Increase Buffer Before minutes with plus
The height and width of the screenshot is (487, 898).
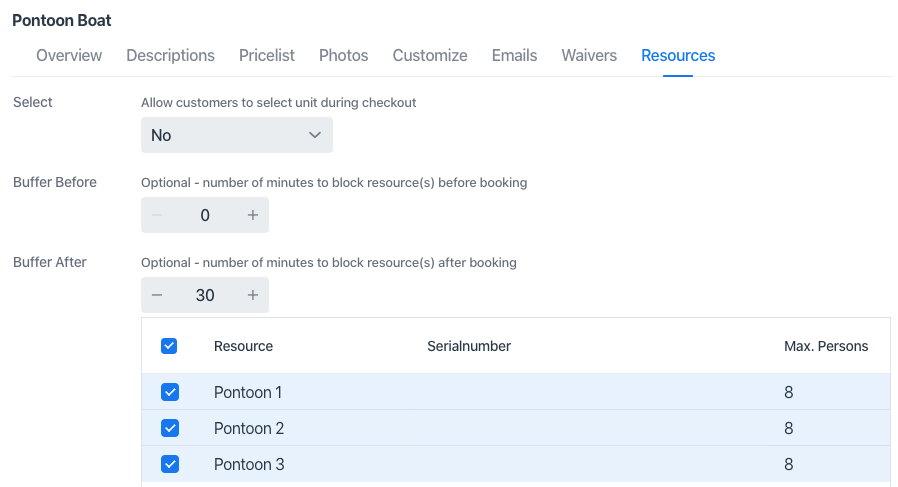[x=253, y=215]
